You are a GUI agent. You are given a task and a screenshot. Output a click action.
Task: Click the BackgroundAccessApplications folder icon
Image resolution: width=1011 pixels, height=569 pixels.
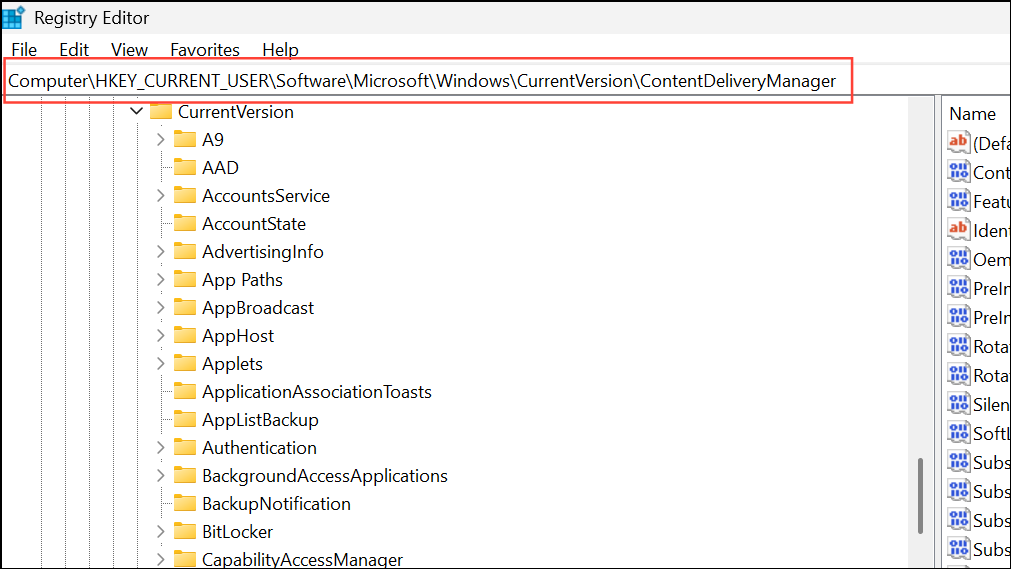coord(185,475)
